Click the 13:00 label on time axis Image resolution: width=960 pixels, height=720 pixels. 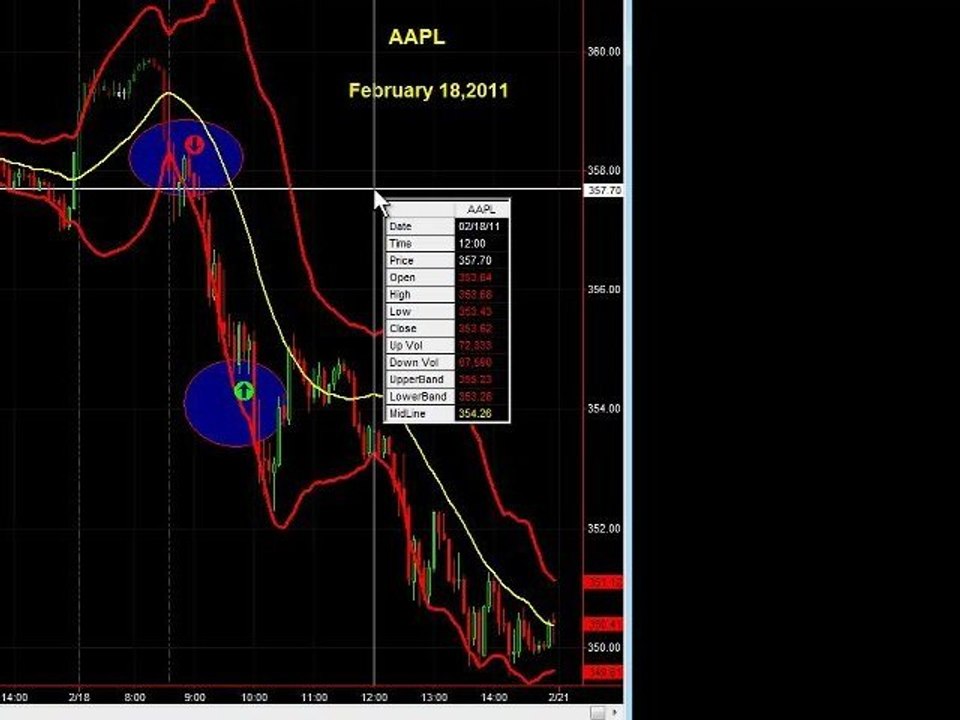click(x=434, y=697)
